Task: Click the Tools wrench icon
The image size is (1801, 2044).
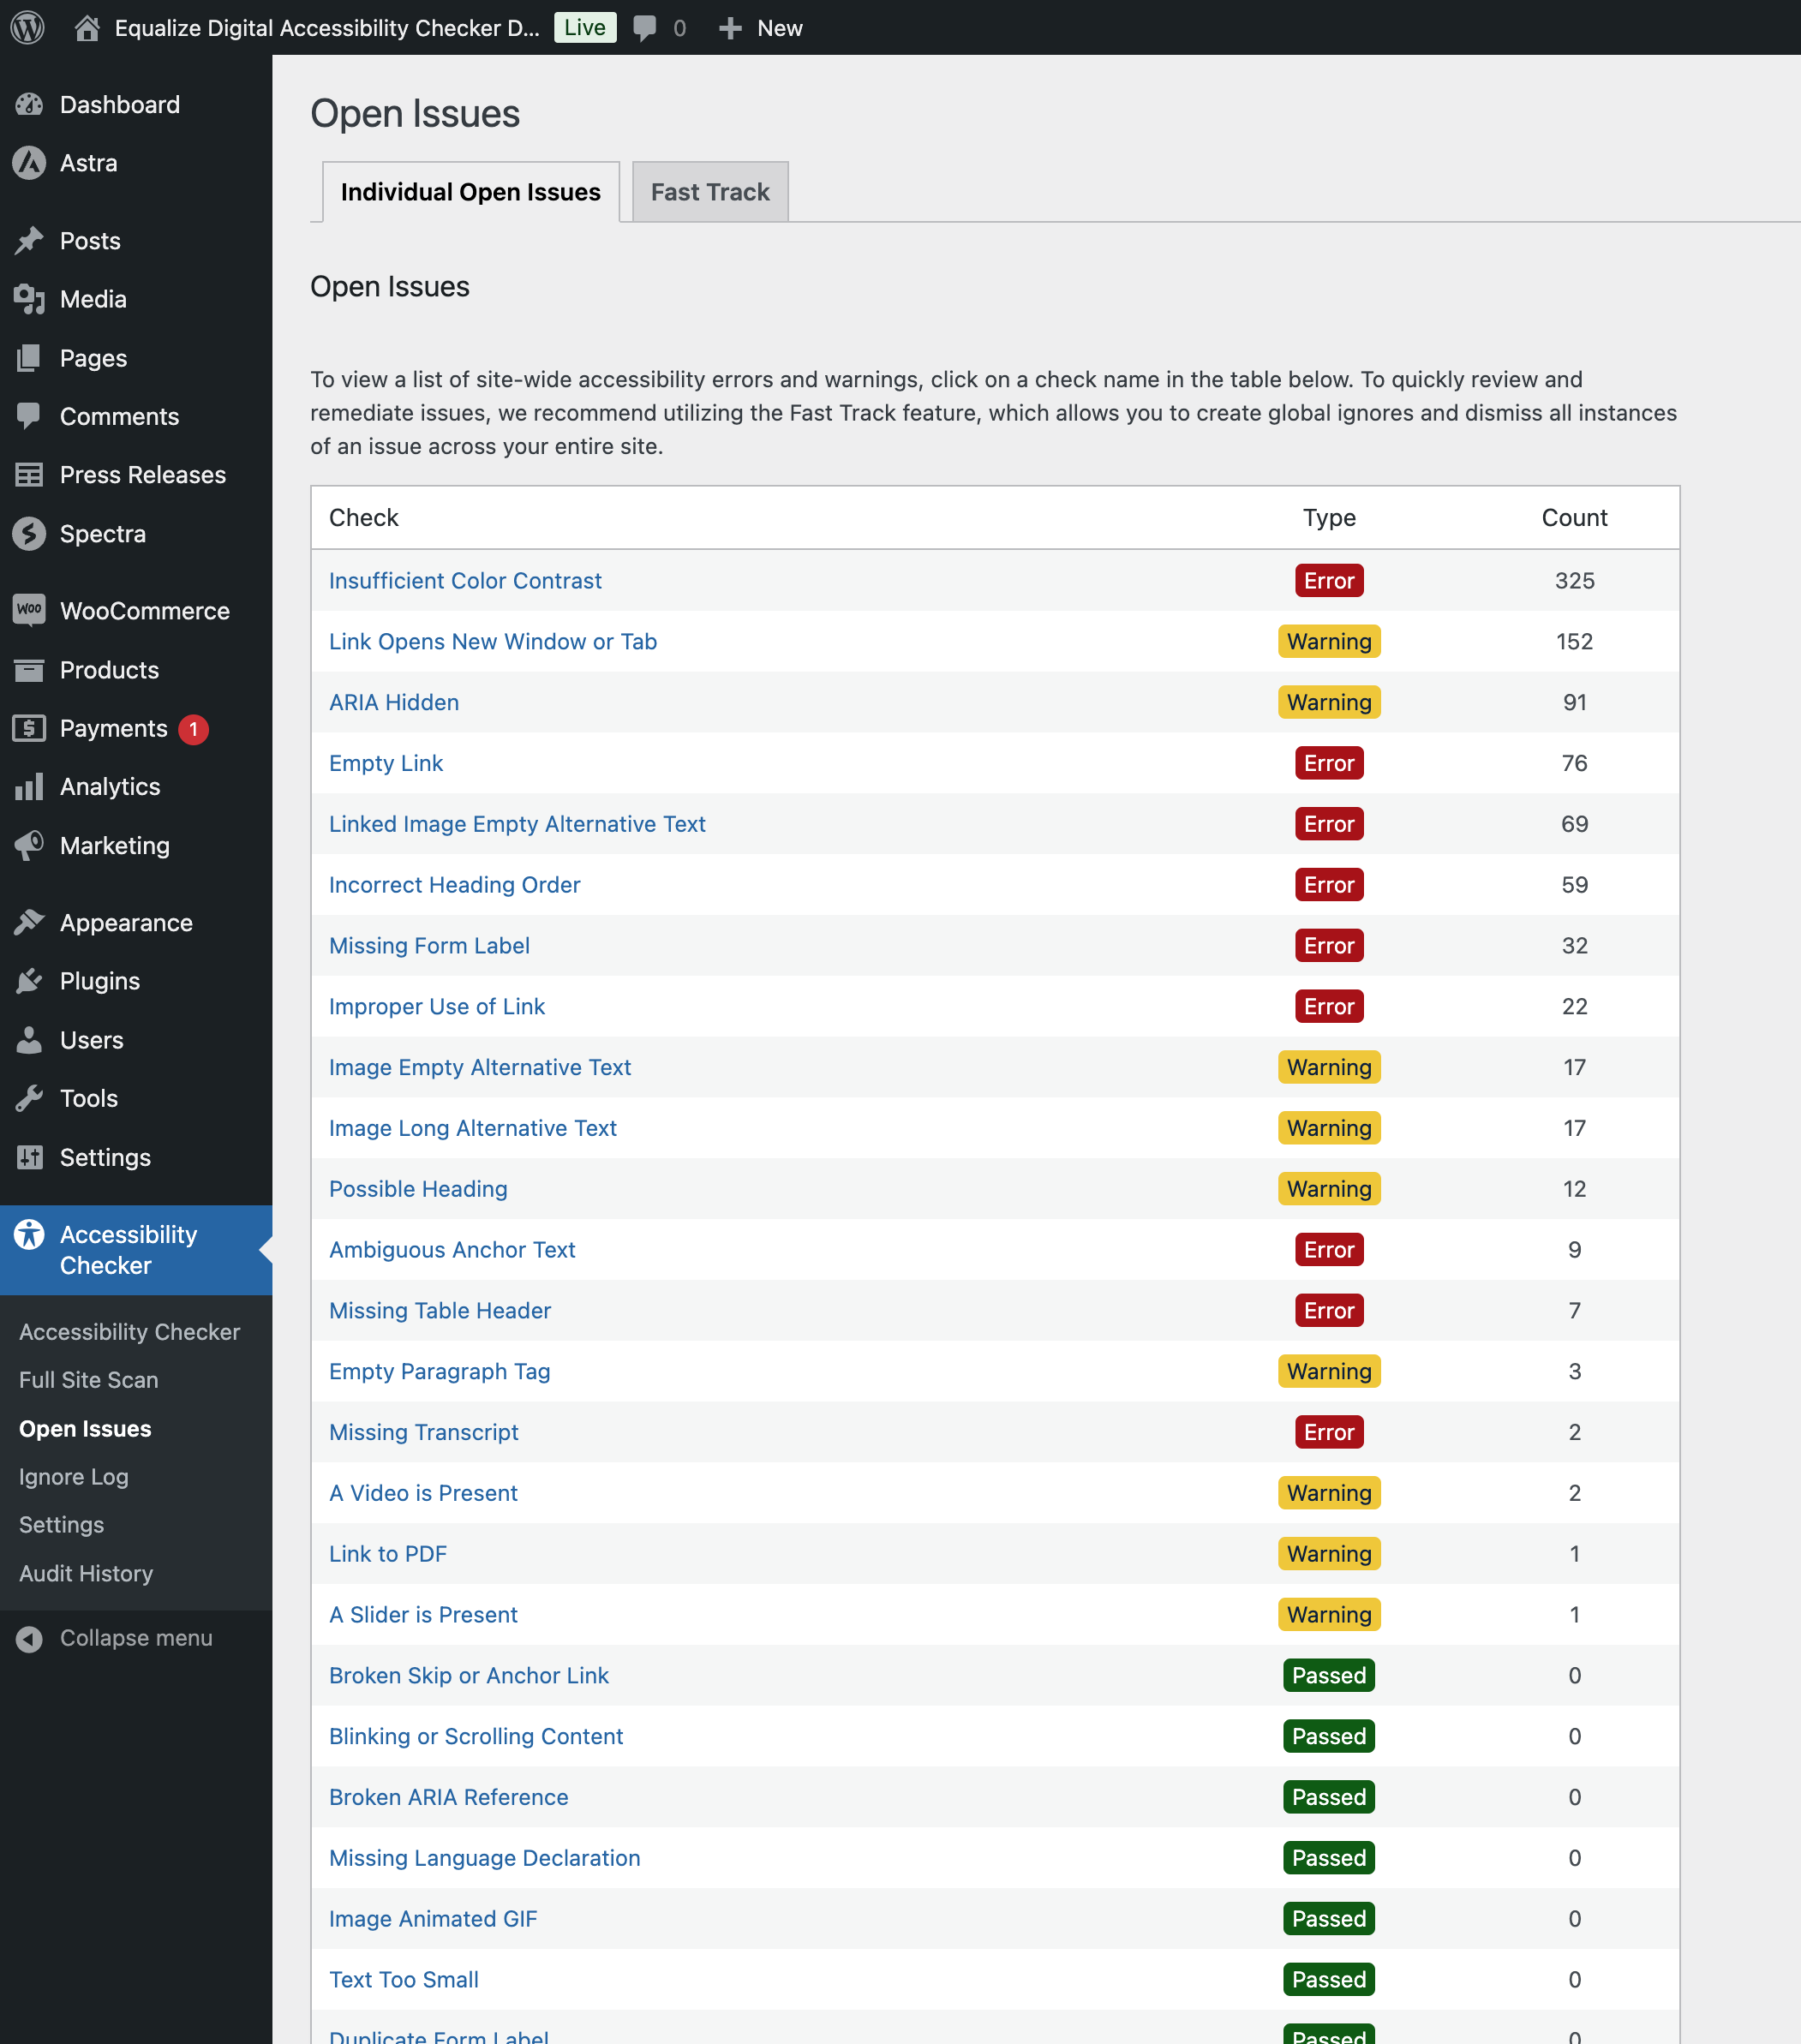Action: coord(30,1098)
